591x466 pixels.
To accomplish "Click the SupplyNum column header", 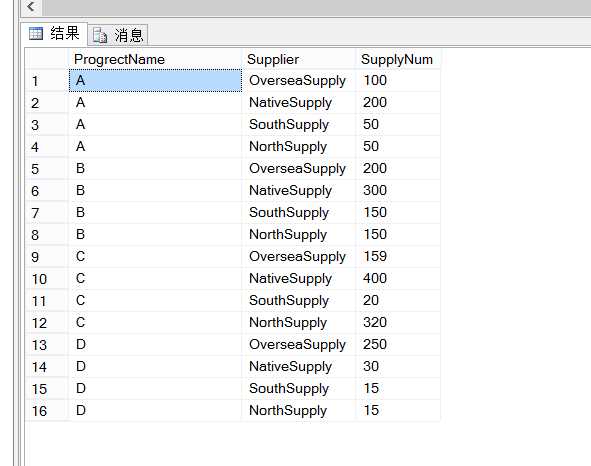I will (x=398, y=59).
